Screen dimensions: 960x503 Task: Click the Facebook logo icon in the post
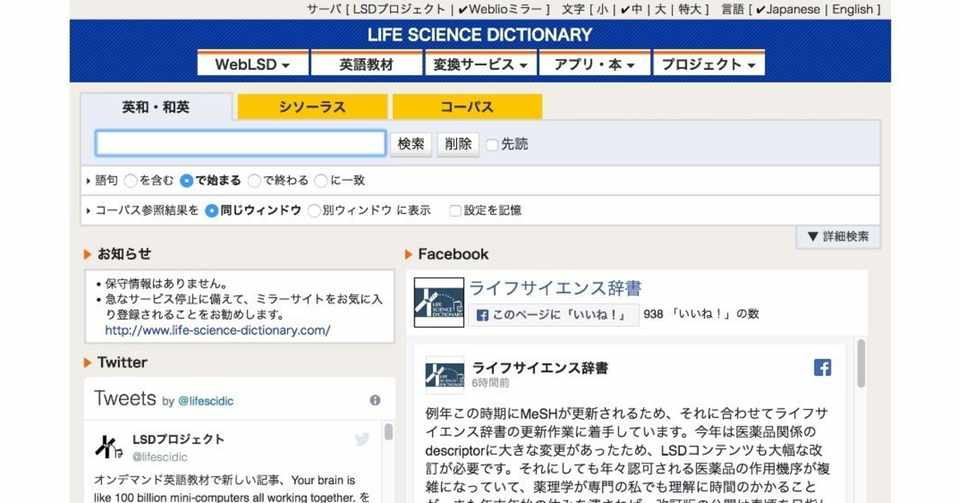pyautogui.click(x=822, y=368)
